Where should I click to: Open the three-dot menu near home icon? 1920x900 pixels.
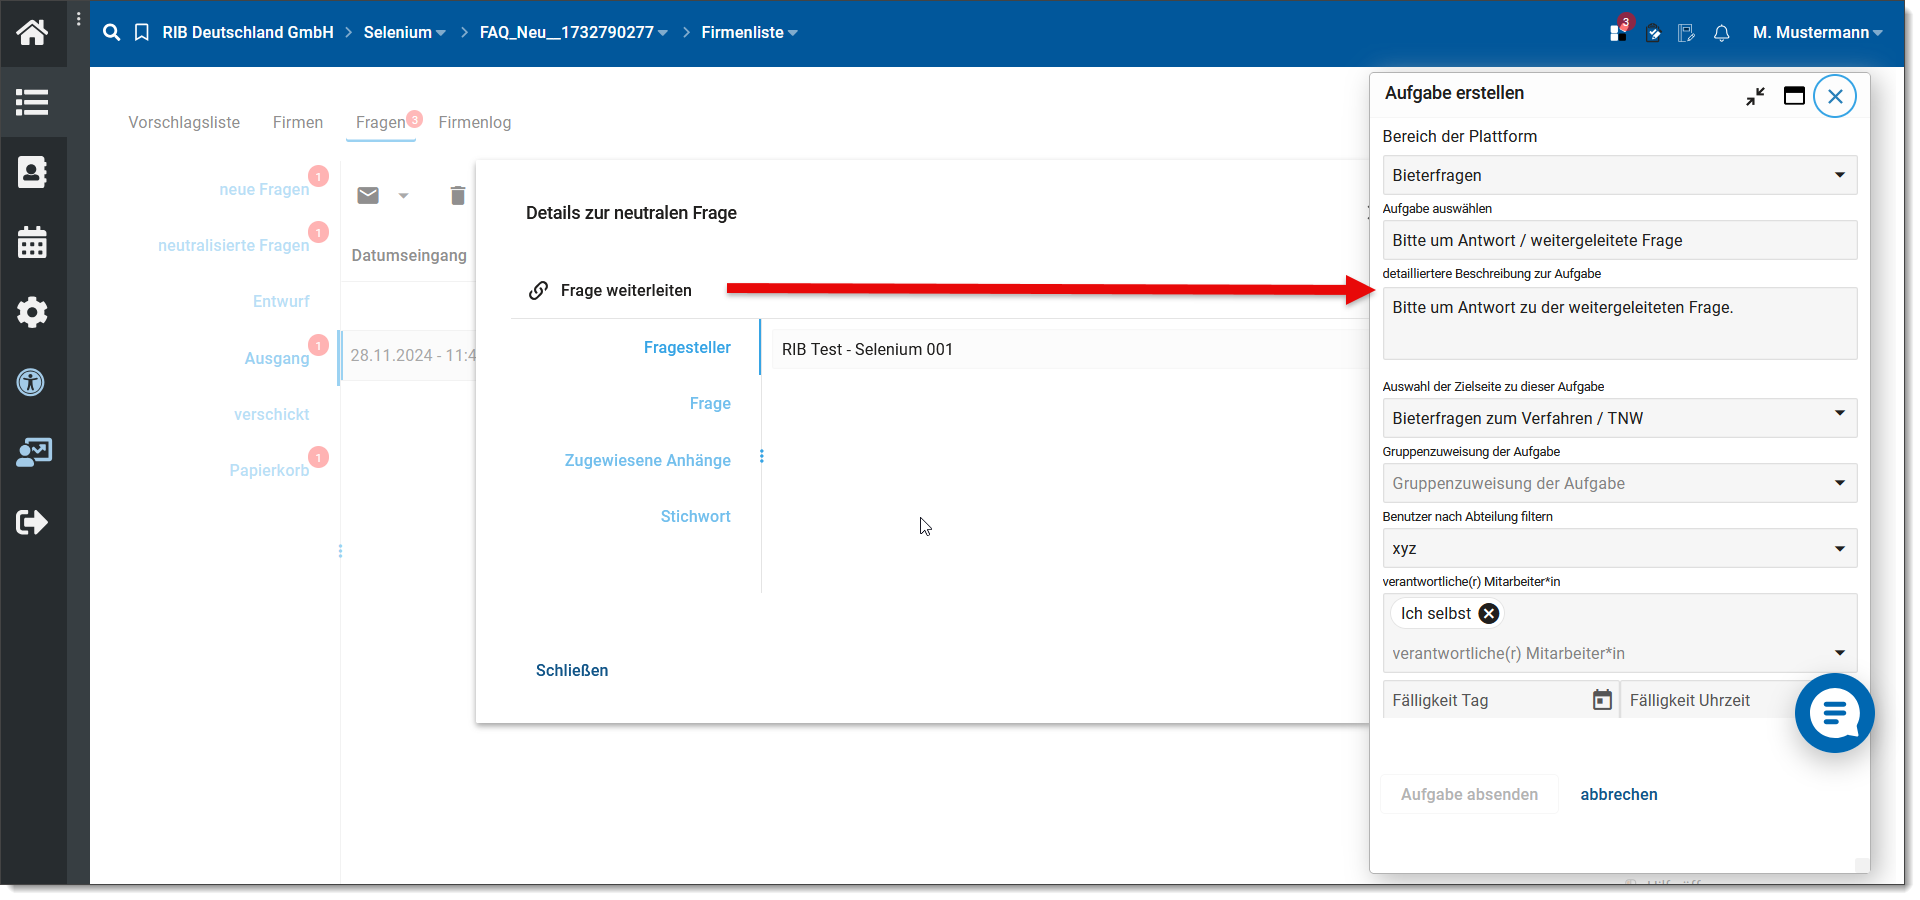[x=79, y=19]
